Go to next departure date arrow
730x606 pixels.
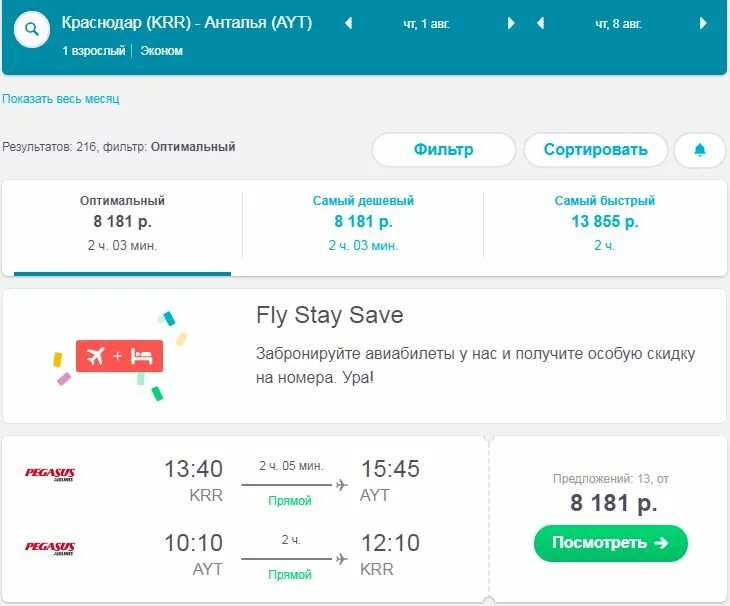(x=511, y=23)
